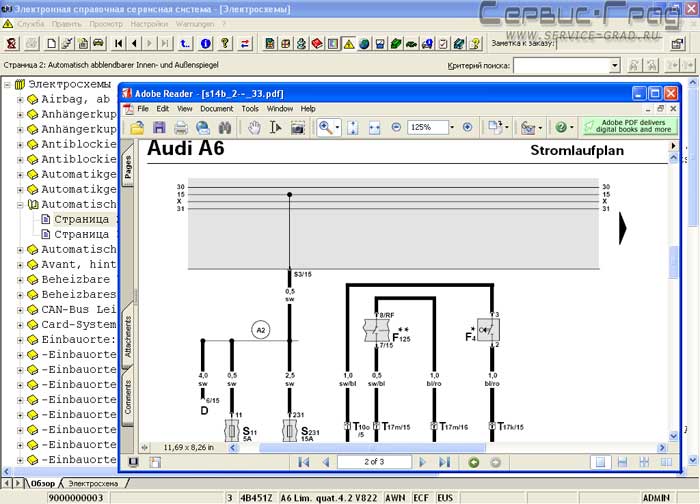Viewport: 700px width, 504px height.
Task: Click the globe icon in main toolbar
Action: click(364, 44)
